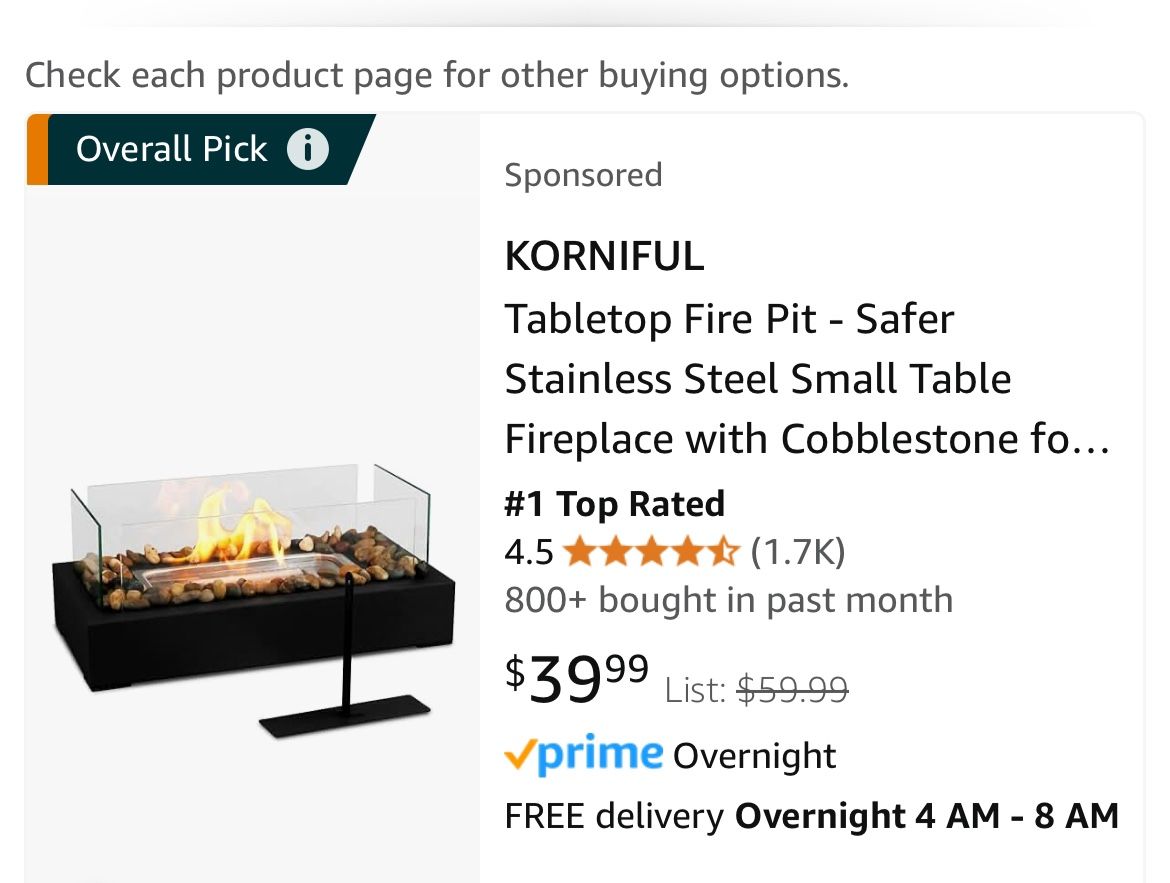This screenshot has height=883, width=1170.
Task: Click the Overall Pick badge label
Action: click(172, 150)
